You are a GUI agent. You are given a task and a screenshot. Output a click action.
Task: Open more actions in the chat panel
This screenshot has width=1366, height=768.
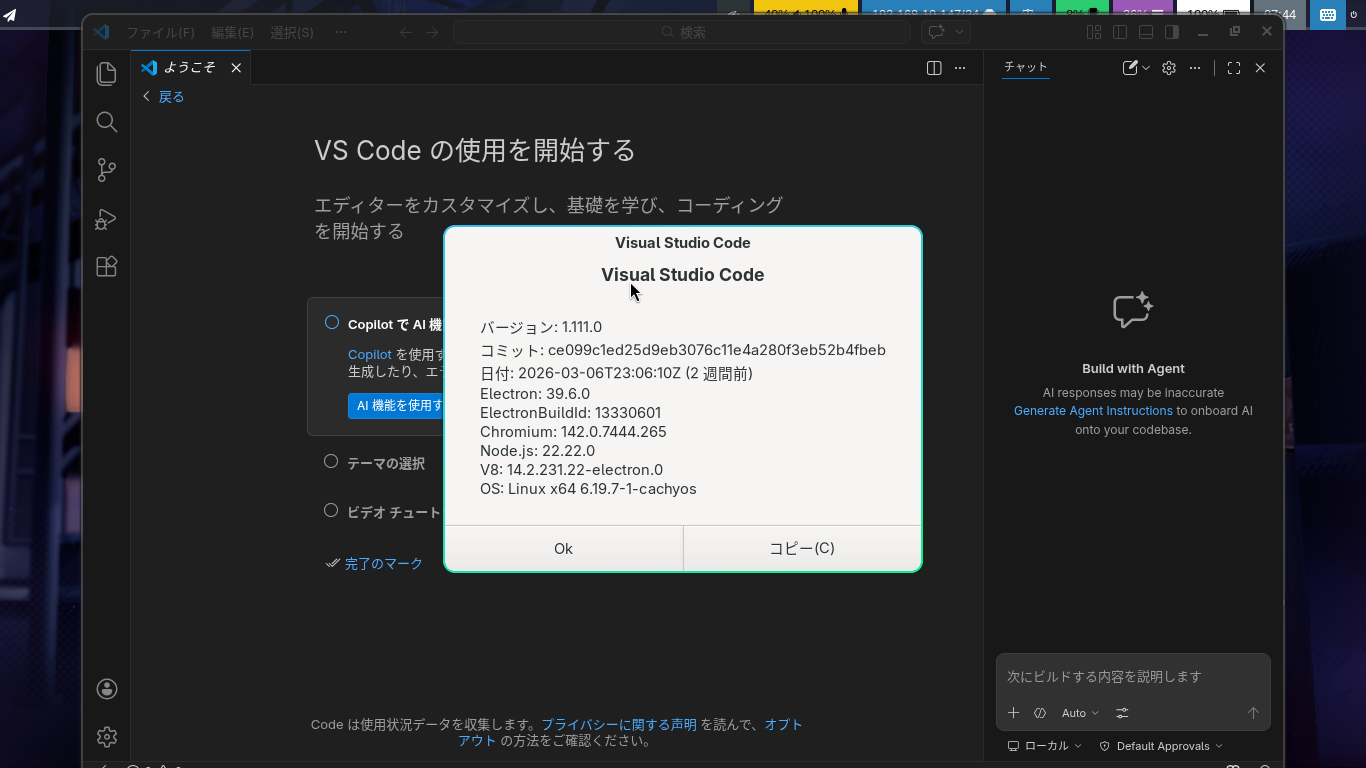tap(1195, 68)
